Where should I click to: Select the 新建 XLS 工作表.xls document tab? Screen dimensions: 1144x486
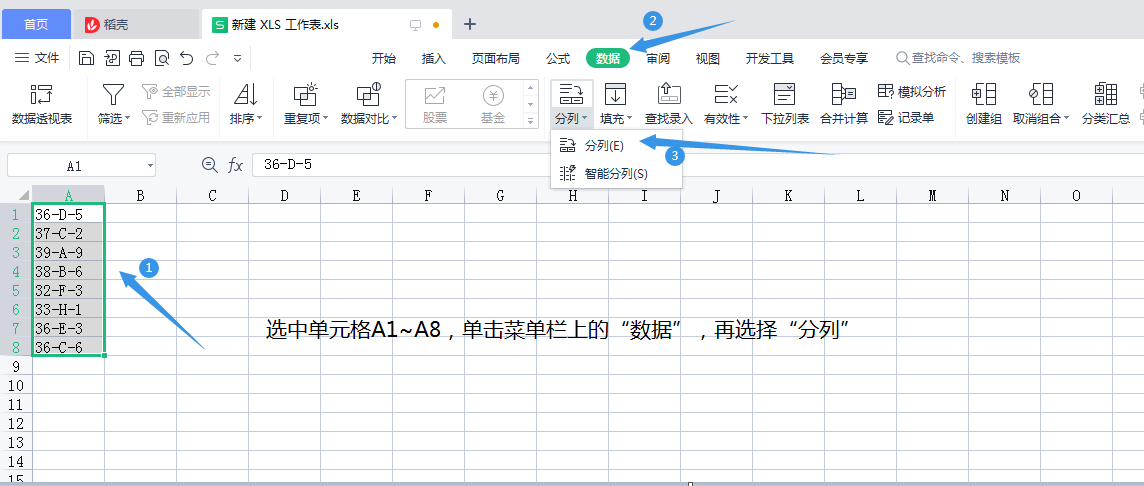[x=325, y=24]
